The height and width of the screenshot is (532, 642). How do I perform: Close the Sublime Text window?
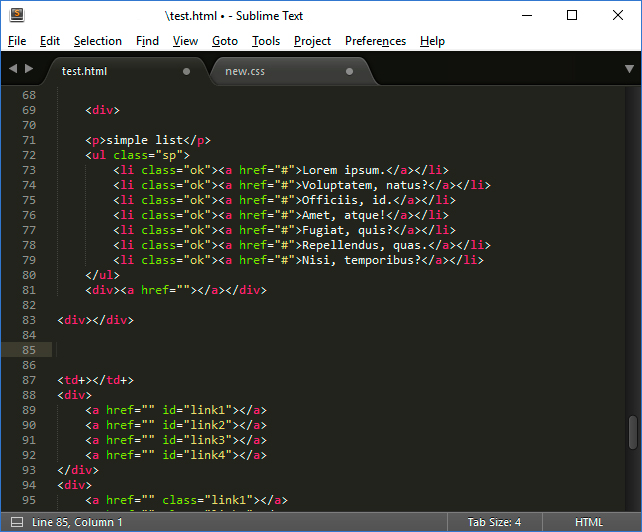click(618, 16)
